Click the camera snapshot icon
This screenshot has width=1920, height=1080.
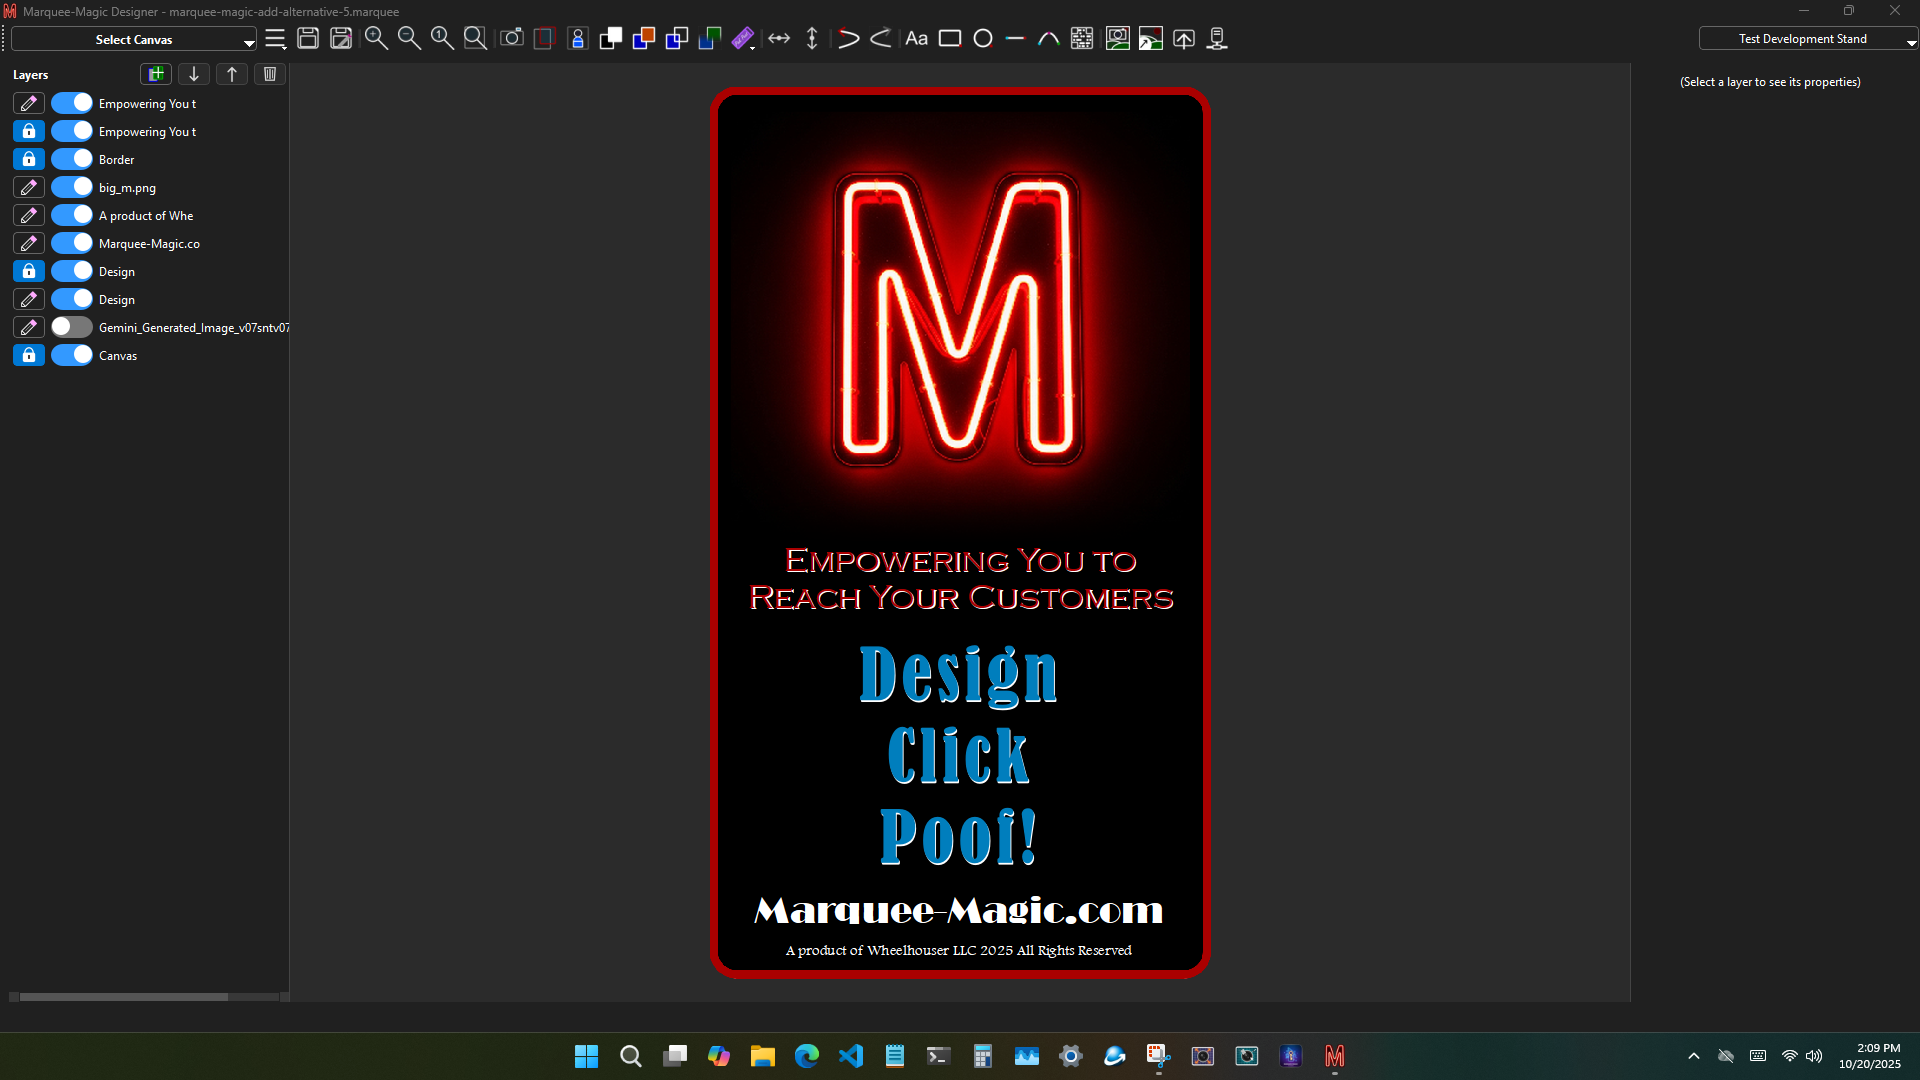click(x=511, y=38)
